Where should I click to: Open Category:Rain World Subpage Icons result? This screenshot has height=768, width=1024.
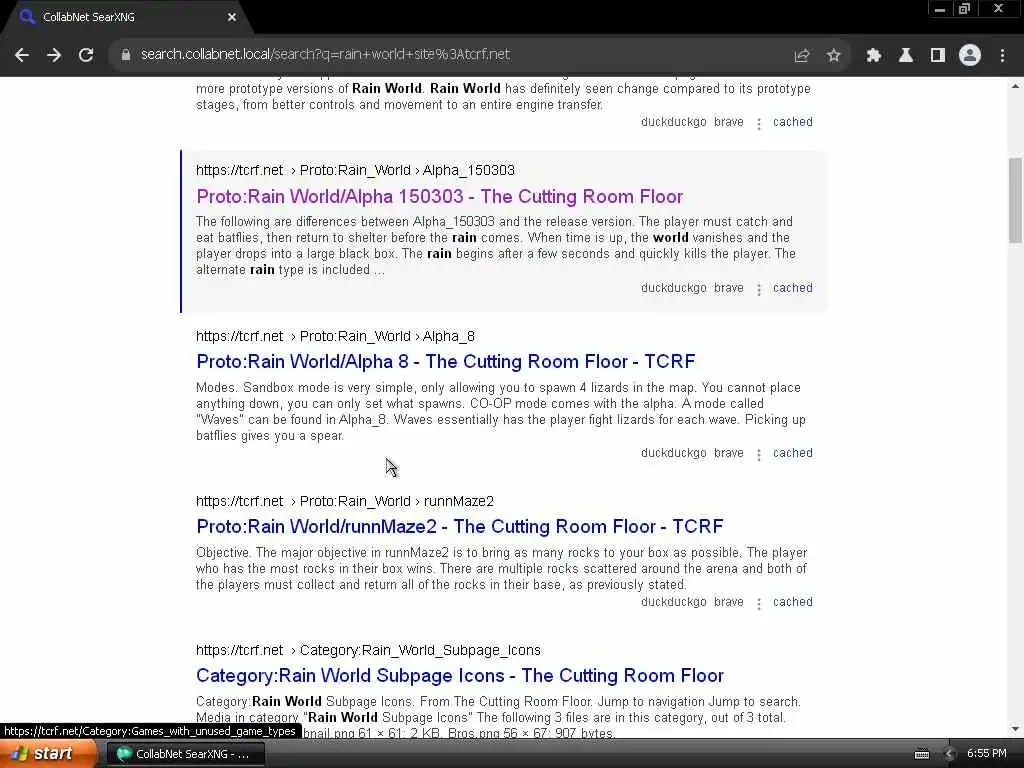(460, 676)
